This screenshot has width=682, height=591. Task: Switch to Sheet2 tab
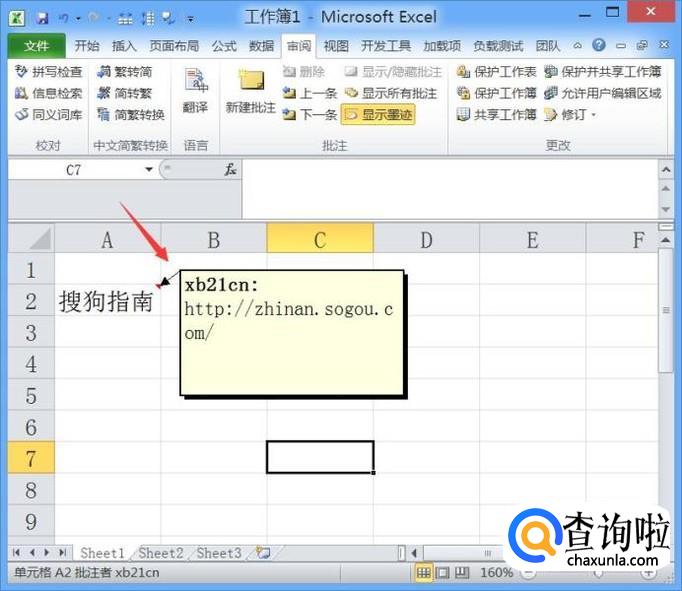click(x=160, y=553)
